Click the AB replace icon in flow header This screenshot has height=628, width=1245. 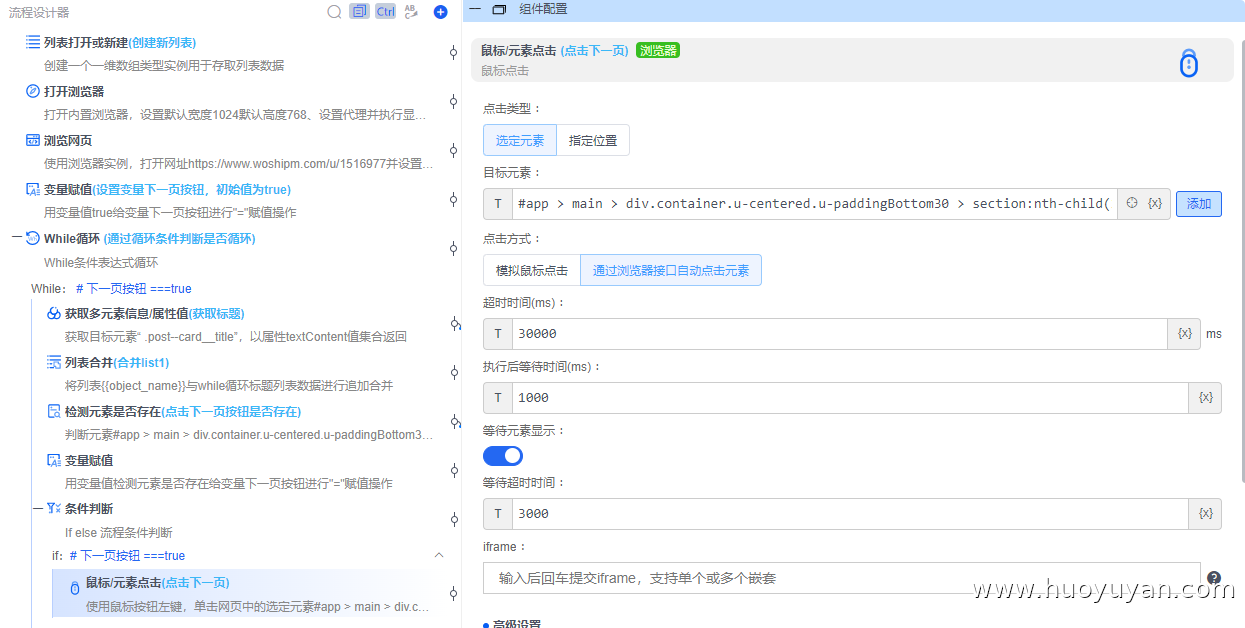411,12
